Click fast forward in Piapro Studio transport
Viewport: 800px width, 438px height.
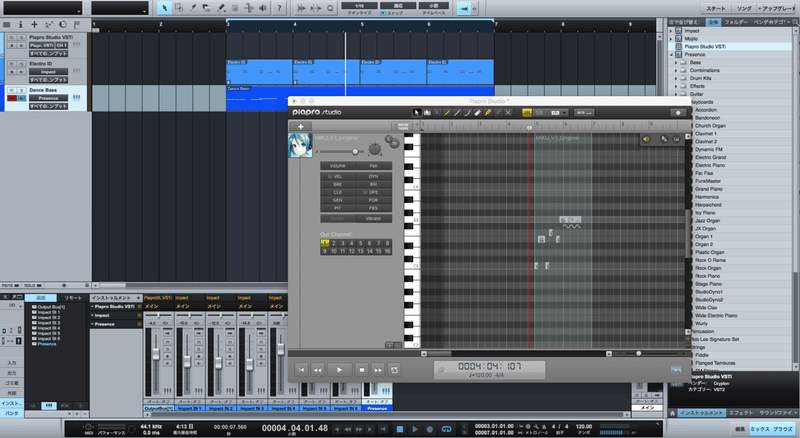pyautogui.click(x=378, y=370)
